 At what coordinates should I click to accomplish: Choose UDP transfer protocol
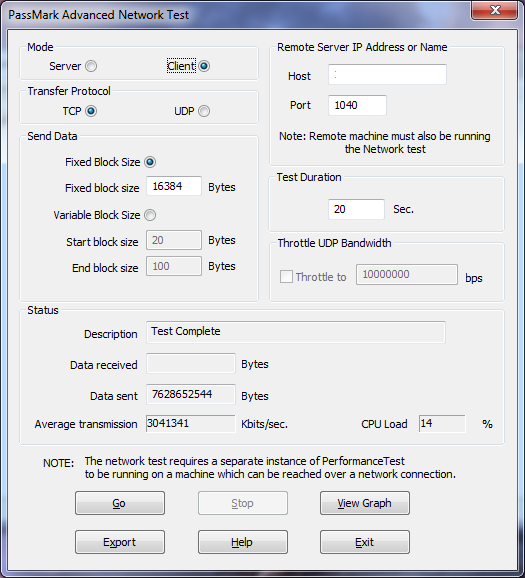204,111
